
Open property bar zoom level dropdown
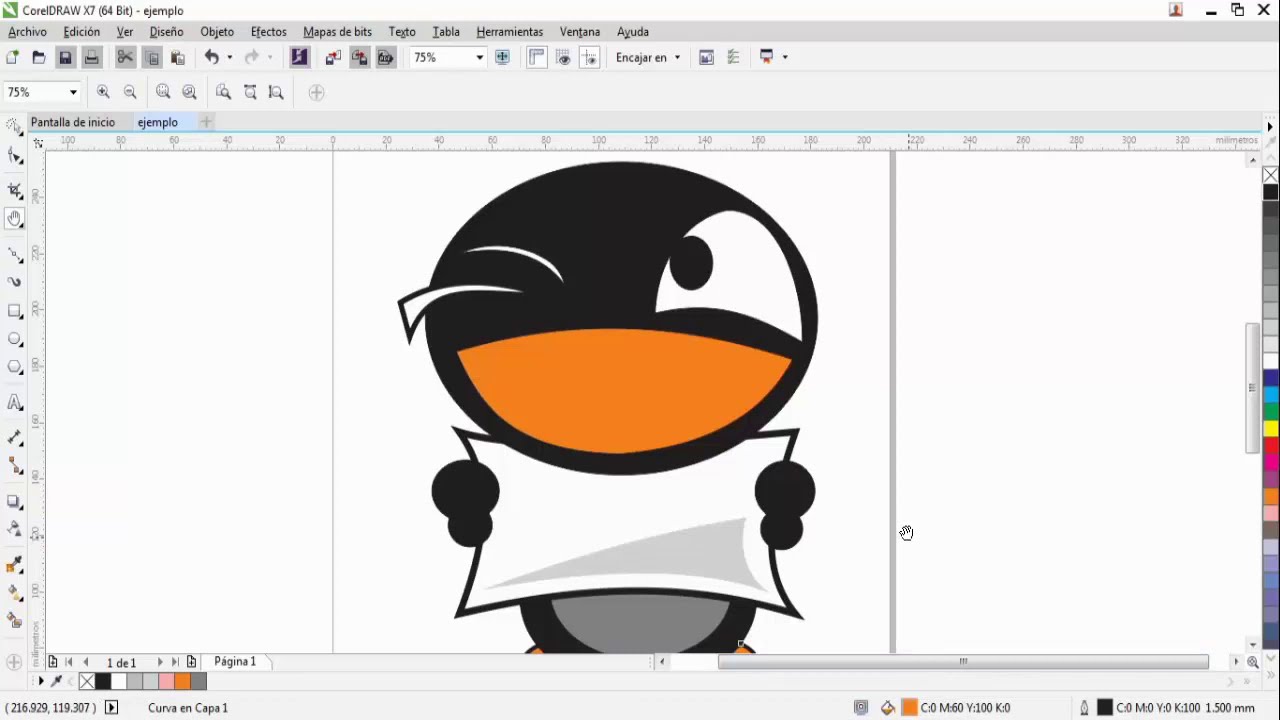point(73,92)
